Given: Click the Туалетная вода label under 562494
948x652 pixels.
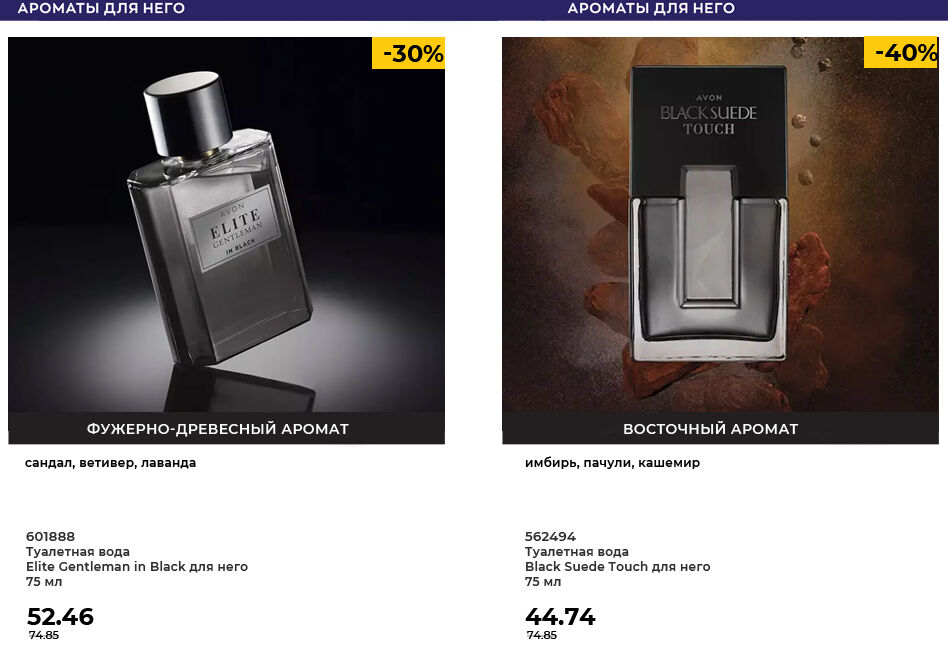Looking at the screenshot, I should (577, 552).
